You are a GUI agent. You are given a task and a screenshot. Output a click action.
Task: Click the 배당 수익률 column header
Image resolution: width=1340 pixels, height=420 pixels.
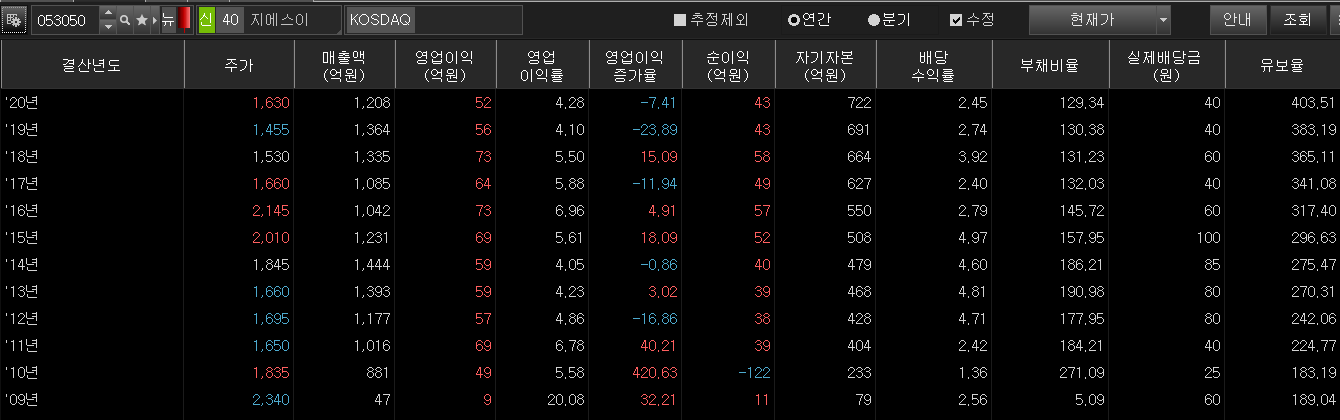[934, 66]
